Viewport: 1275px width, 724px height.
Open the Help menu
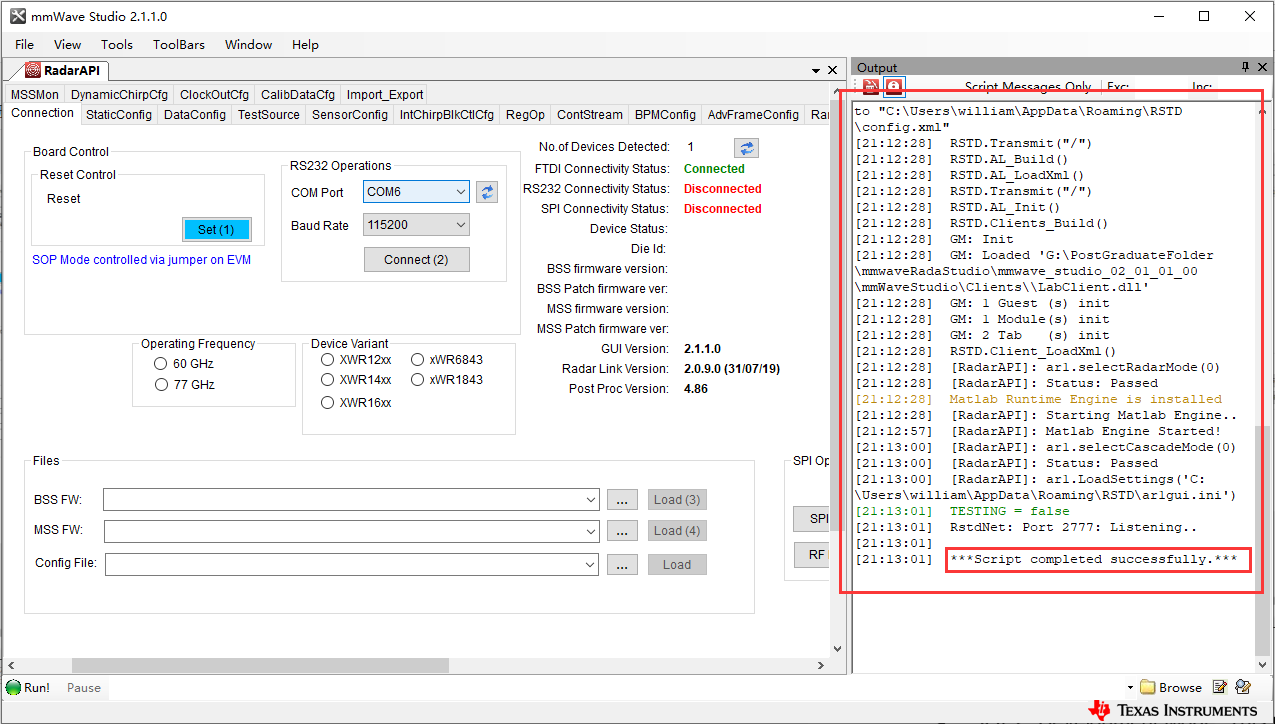coord(305,44)
